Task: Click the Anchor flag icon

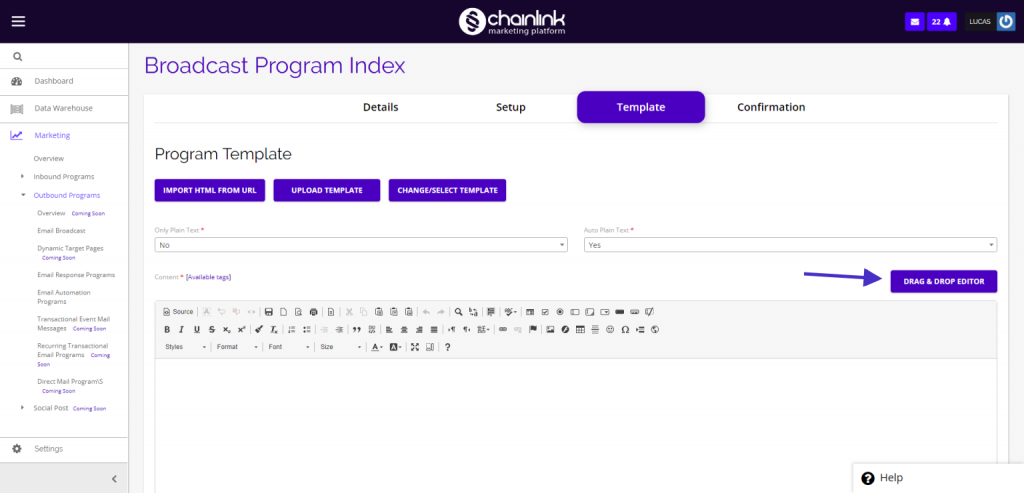Action: tap(533, 329)
